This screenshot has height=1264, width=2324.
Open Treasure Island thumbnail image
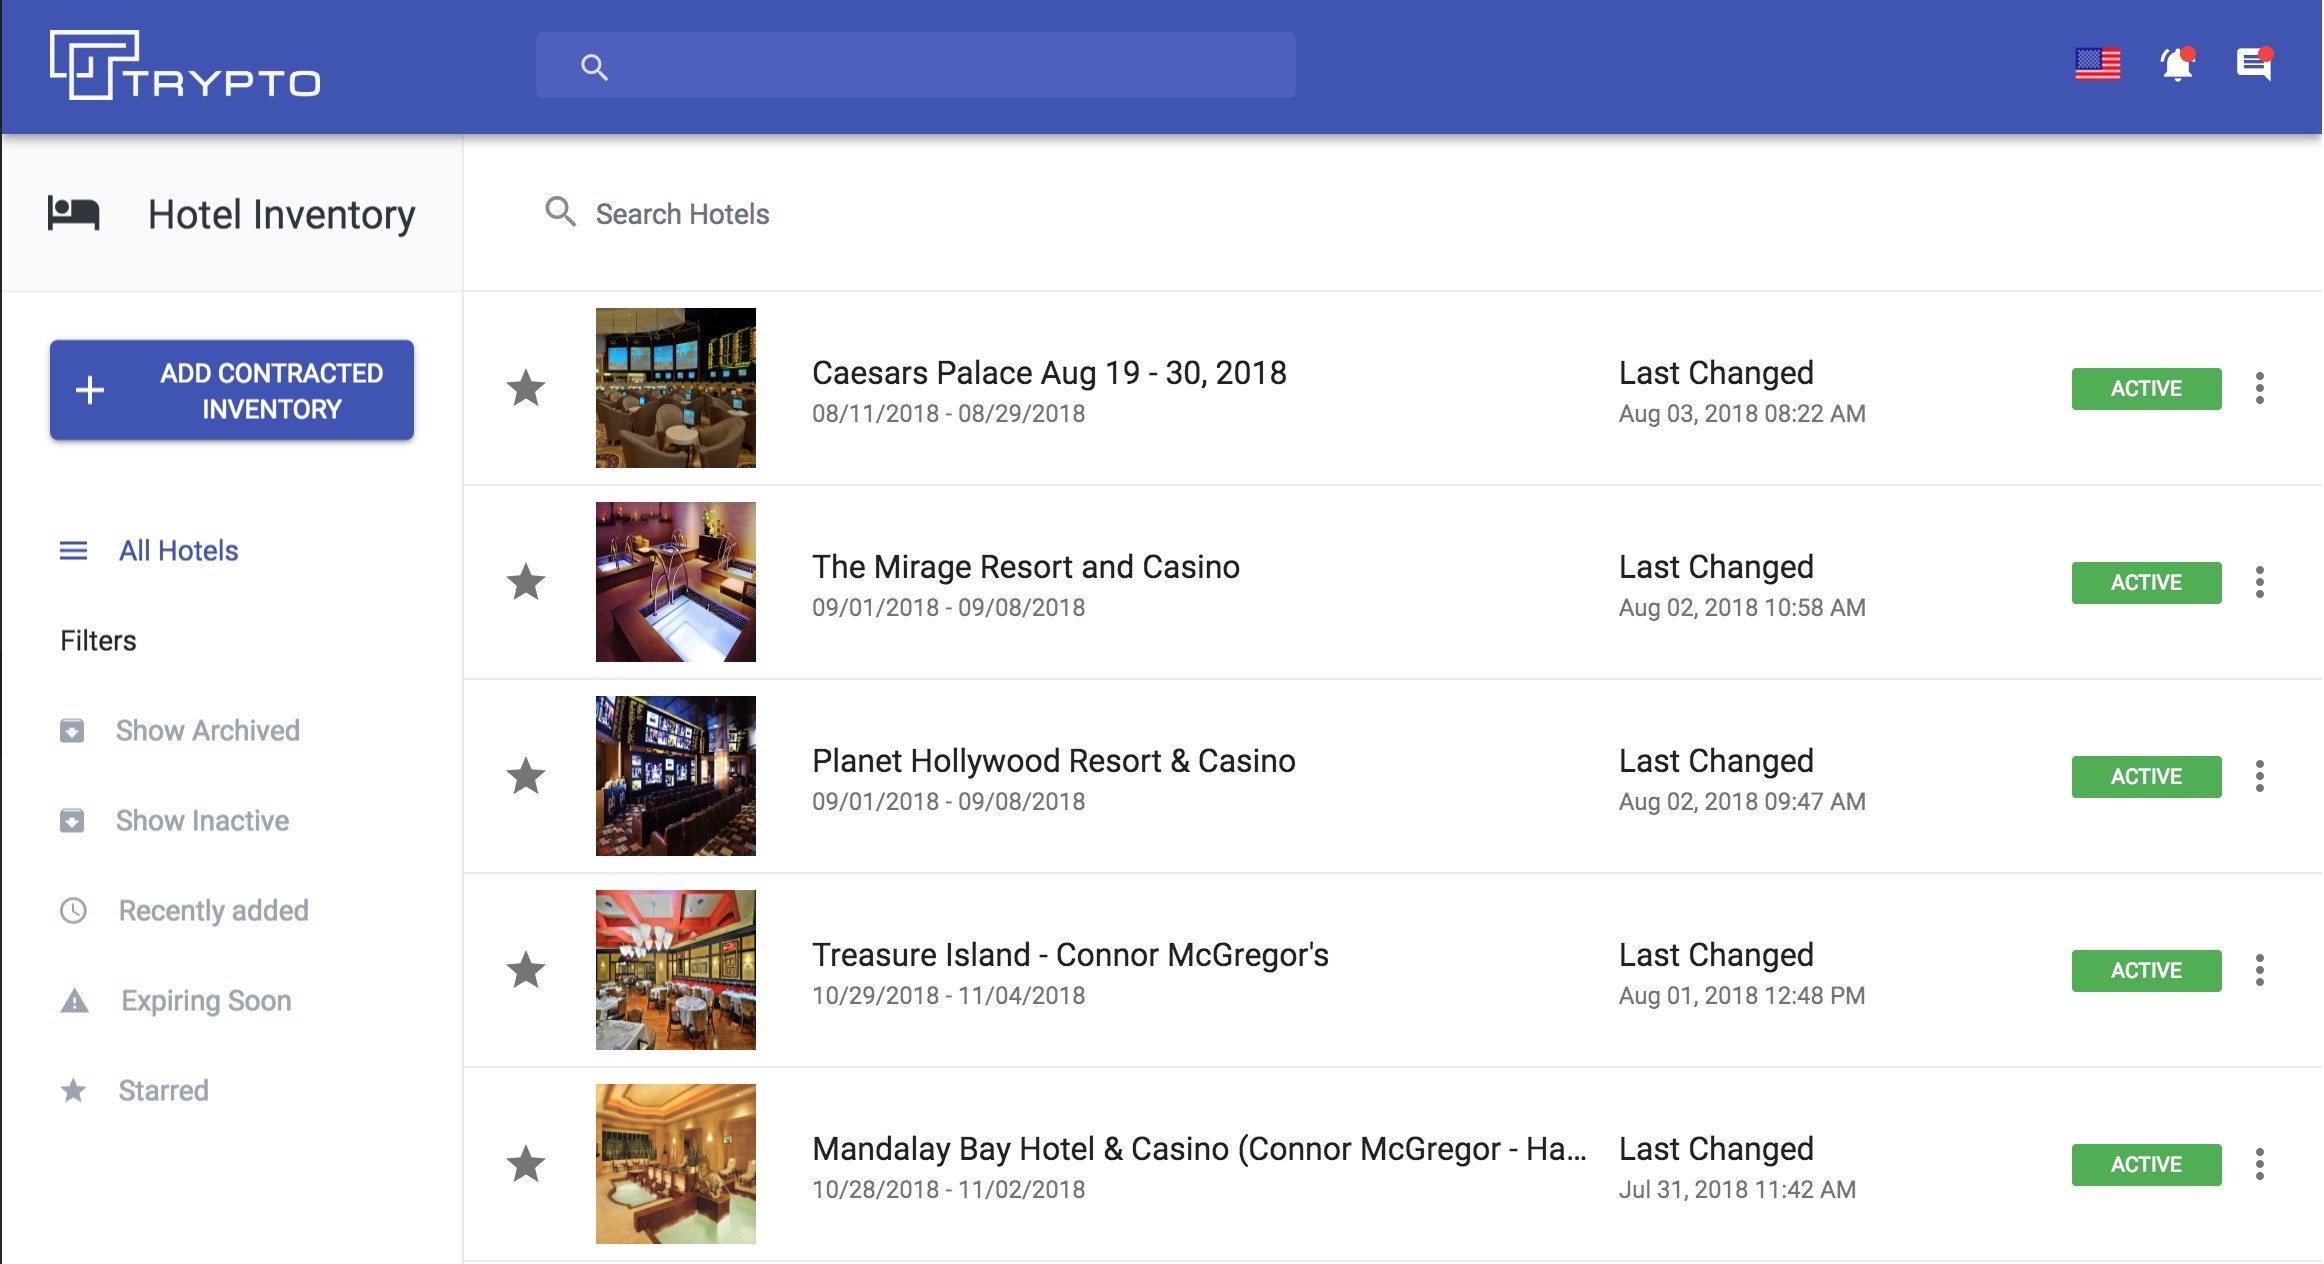[676, 970]
